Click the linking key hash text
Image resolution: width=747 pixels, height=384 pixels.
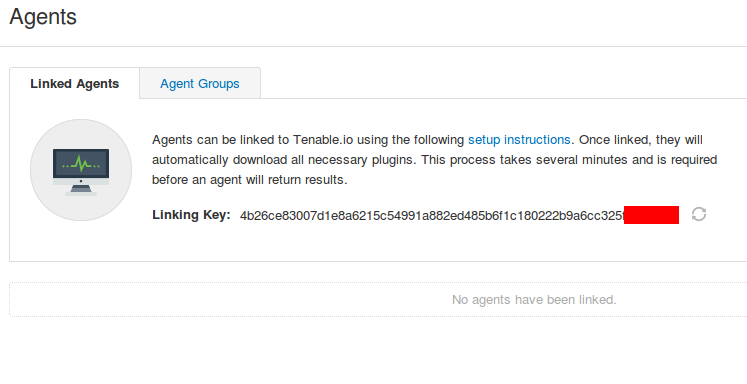click(x=432, y=215)
